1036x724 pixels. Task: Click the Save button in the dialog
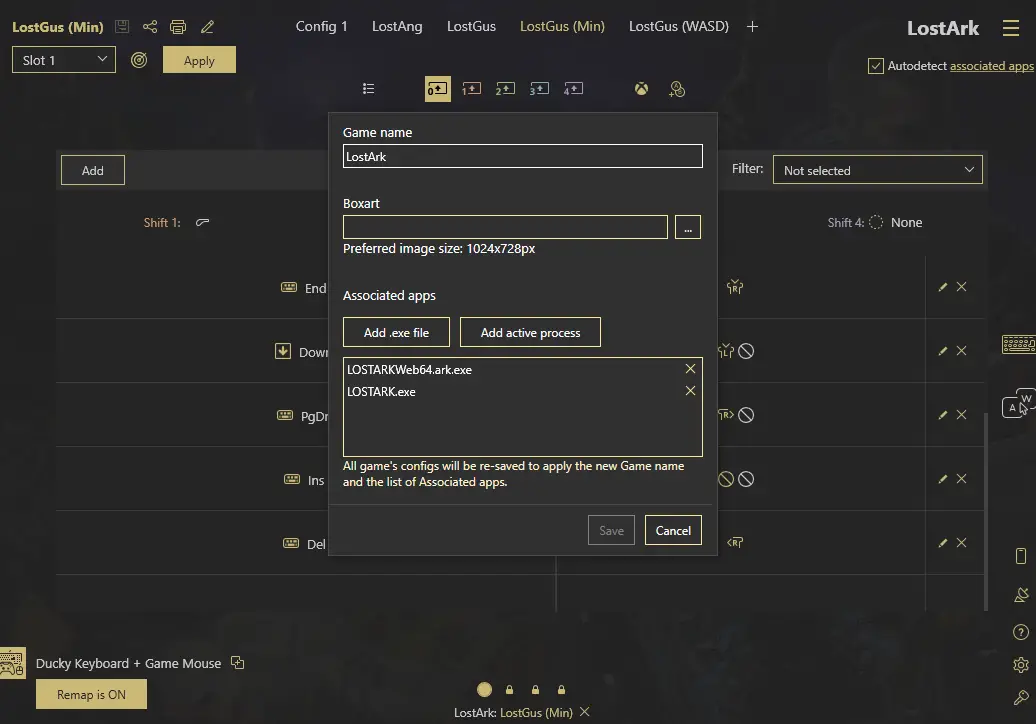[x=611, y=530]
